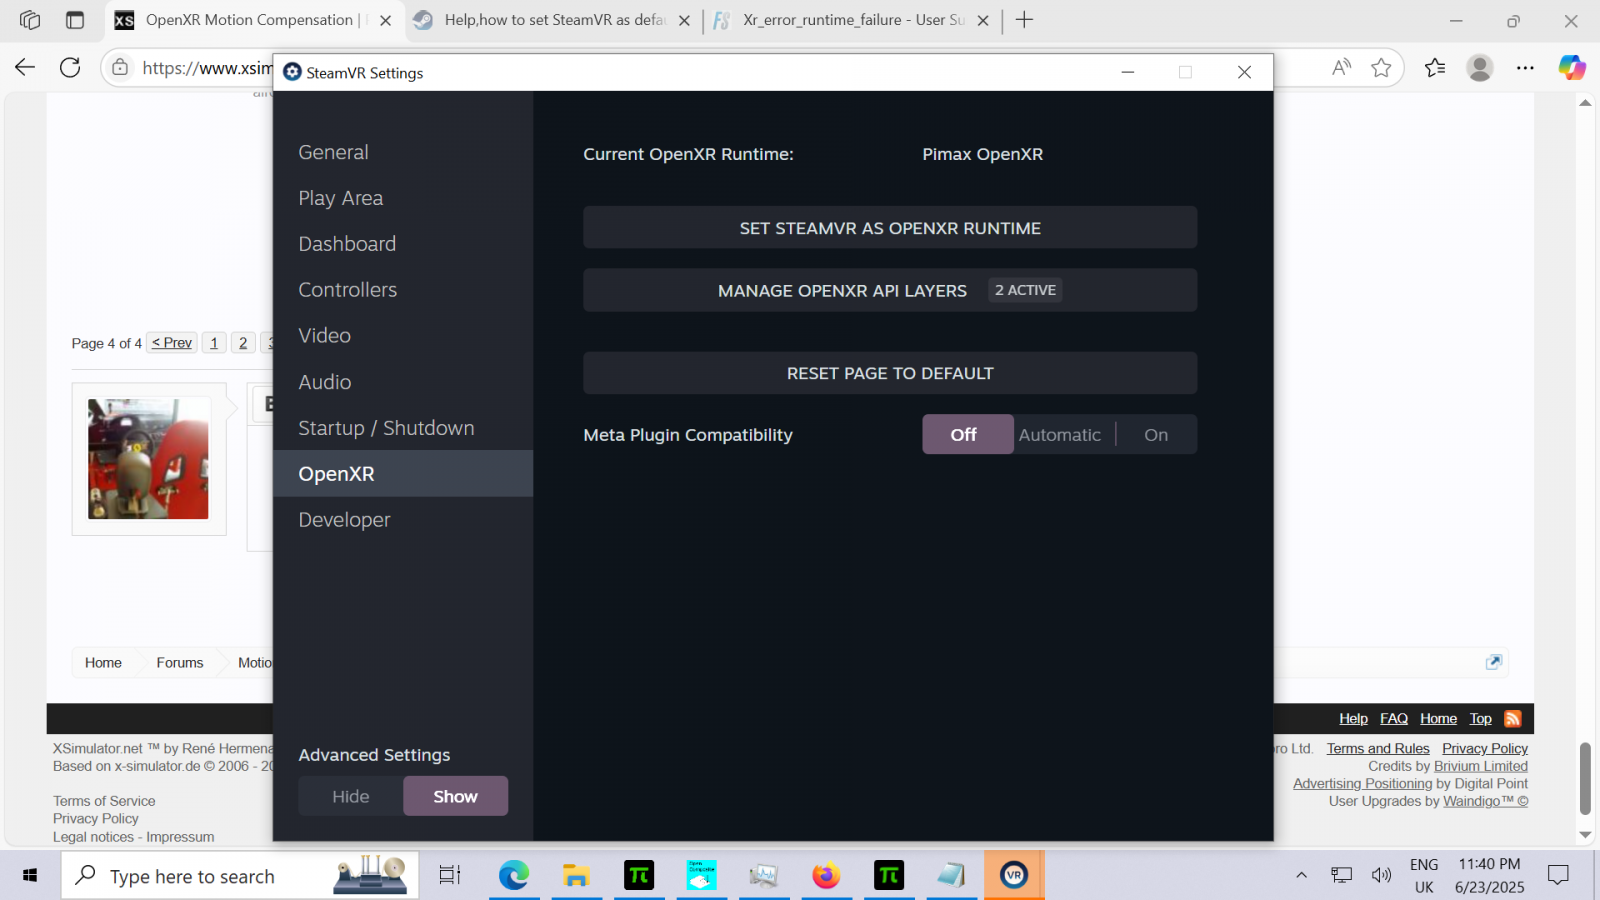This screenshot has width=1600, height=900.
Task: Go to previous forum page via Prev
Action: (x=172, y=343)
